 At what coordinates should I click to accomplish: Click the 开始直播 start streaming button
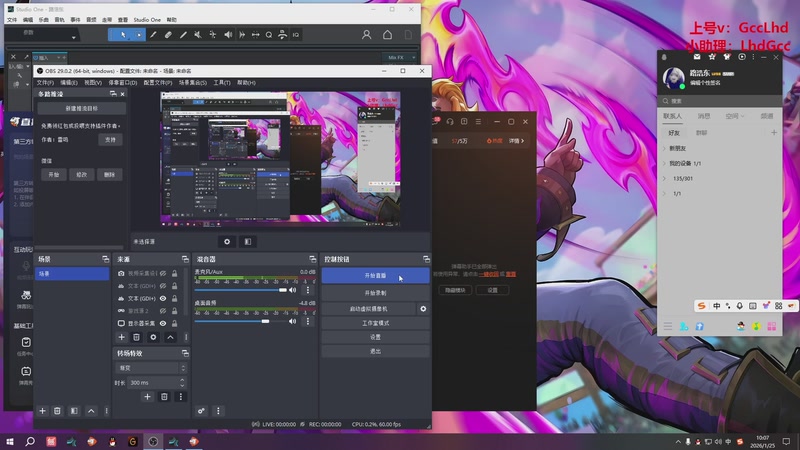[x=375, y=276]
